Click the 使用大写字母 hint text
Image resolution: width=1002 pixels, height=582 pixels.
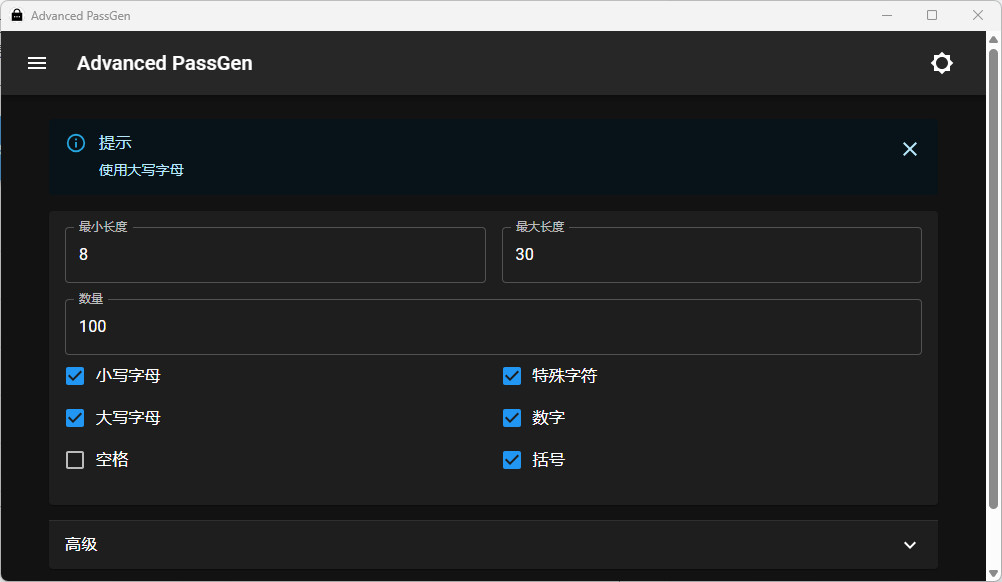(141, 170)
